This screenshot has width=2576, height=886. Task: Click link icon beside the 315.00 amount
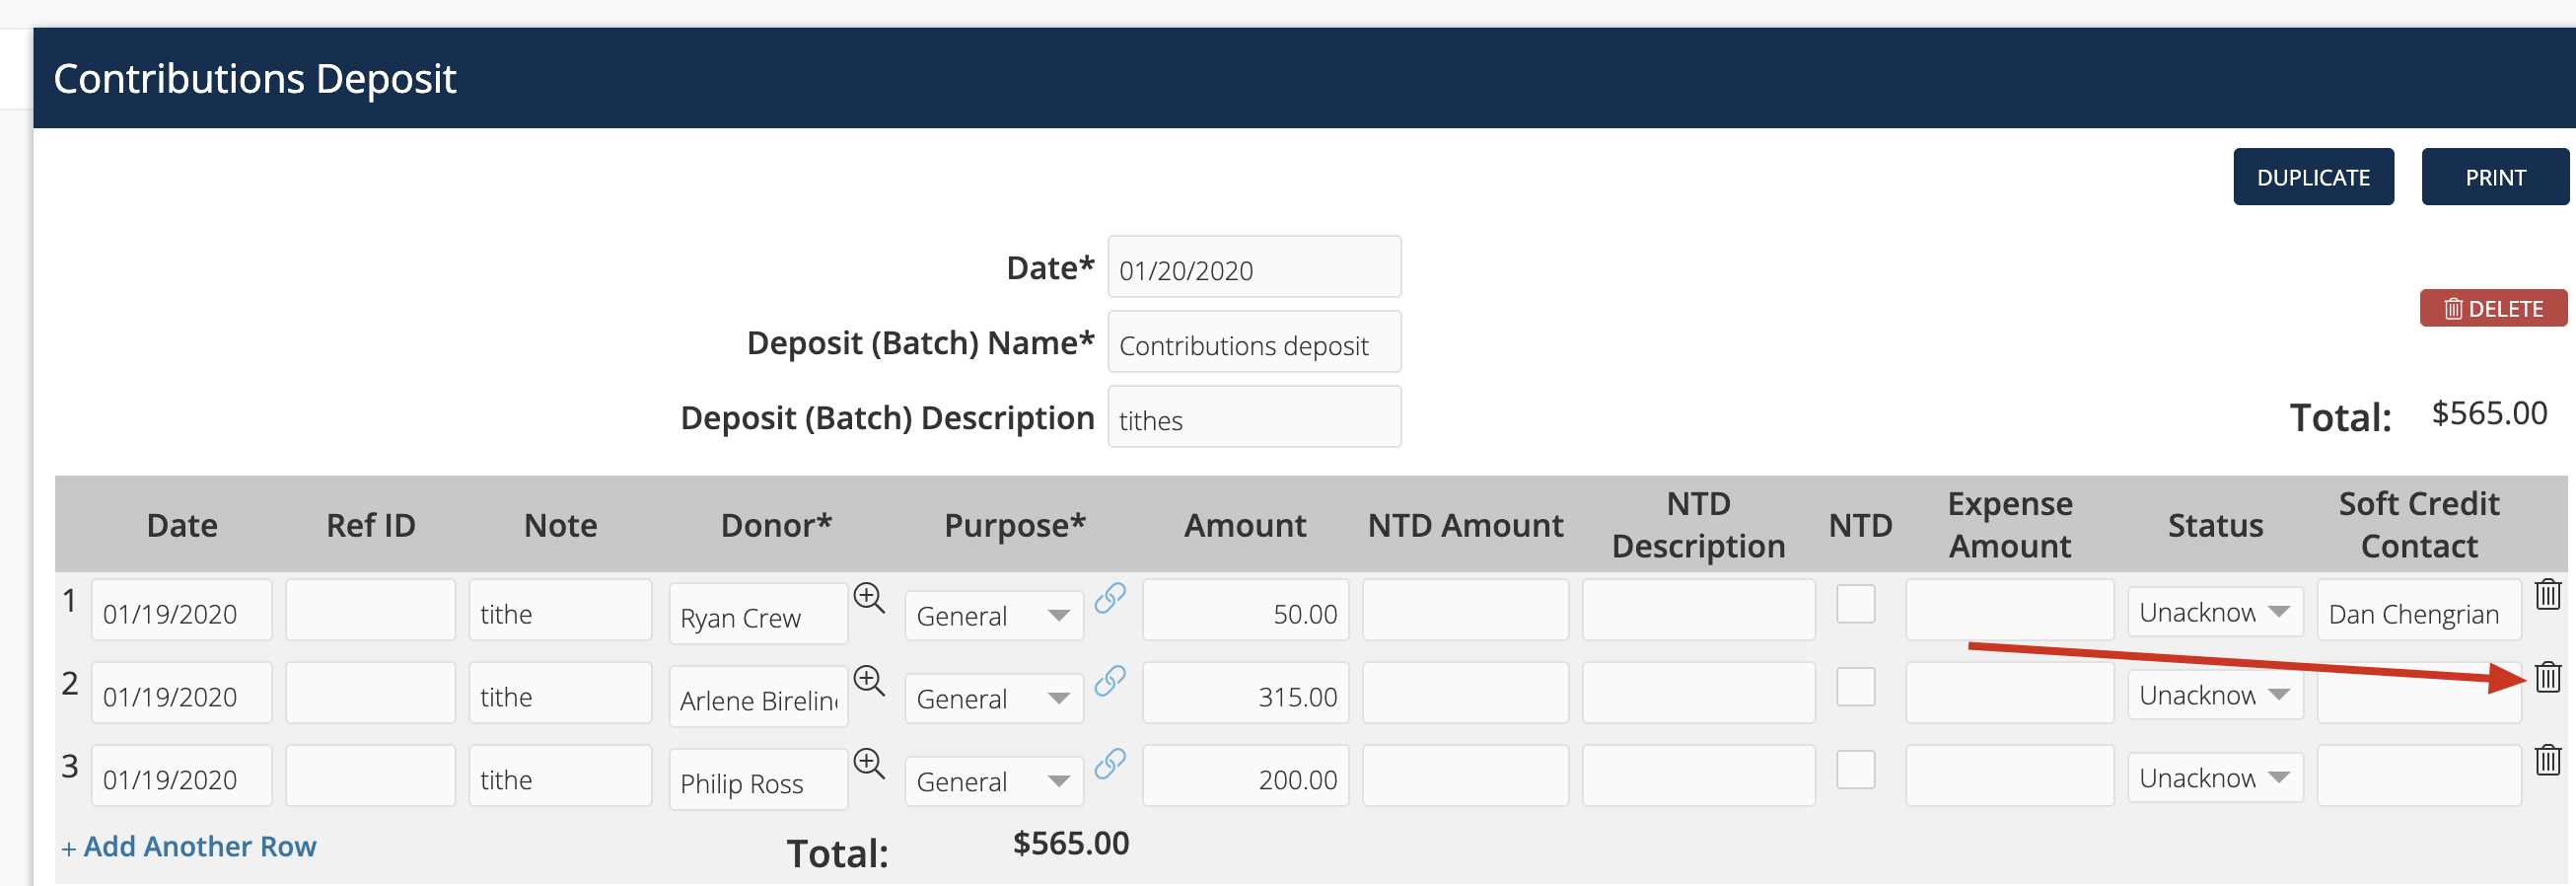tap(1110, 681)
